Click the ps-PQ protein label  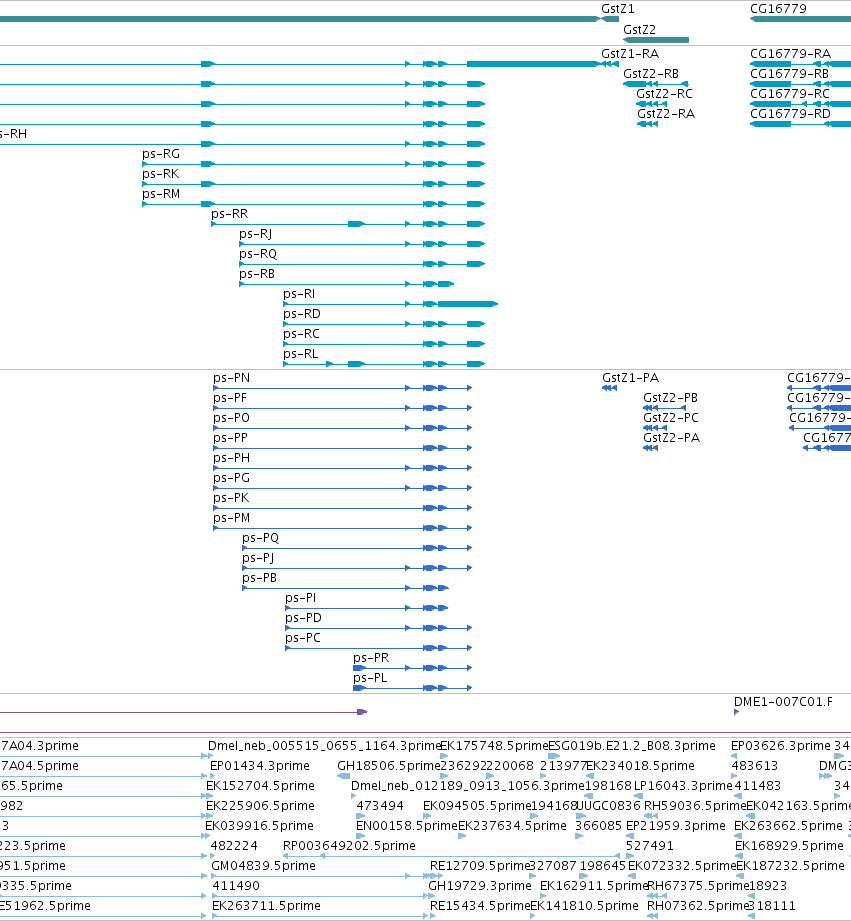point(260,537)
